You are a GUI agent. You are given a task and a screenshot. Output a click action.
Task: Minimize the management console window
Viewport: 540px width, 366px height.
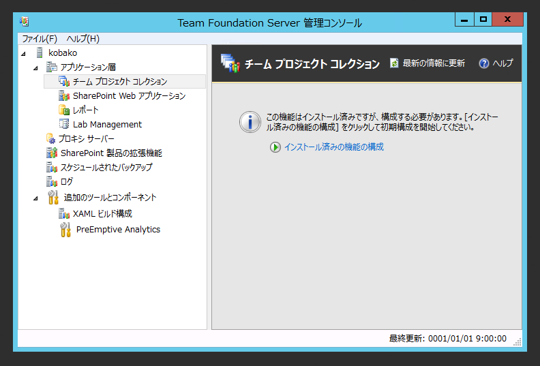click(x=464, y=20)
